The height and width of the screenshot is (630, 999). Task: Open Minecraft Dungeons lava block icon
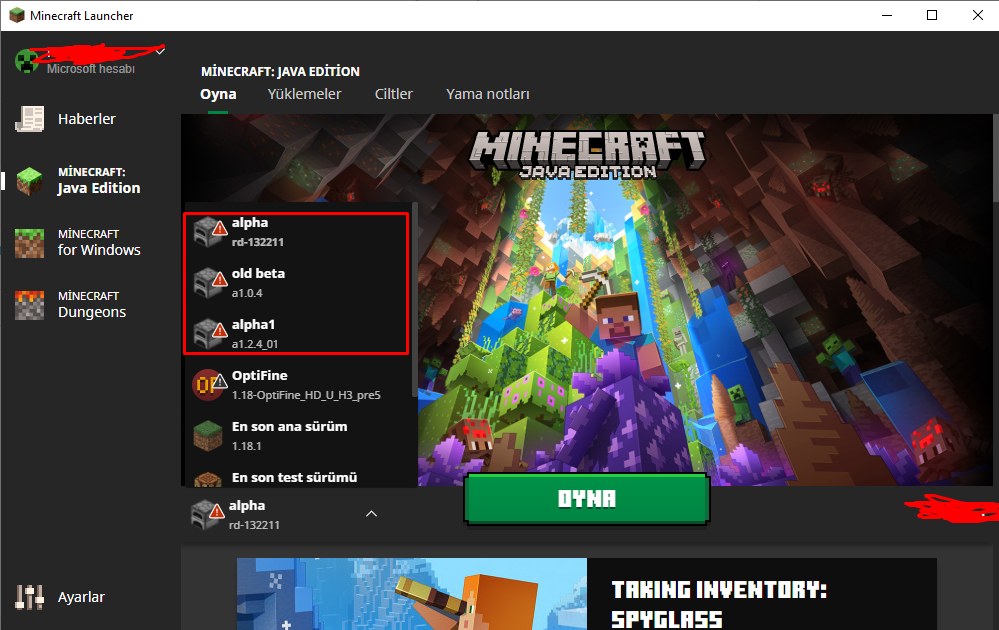(29, 304)
